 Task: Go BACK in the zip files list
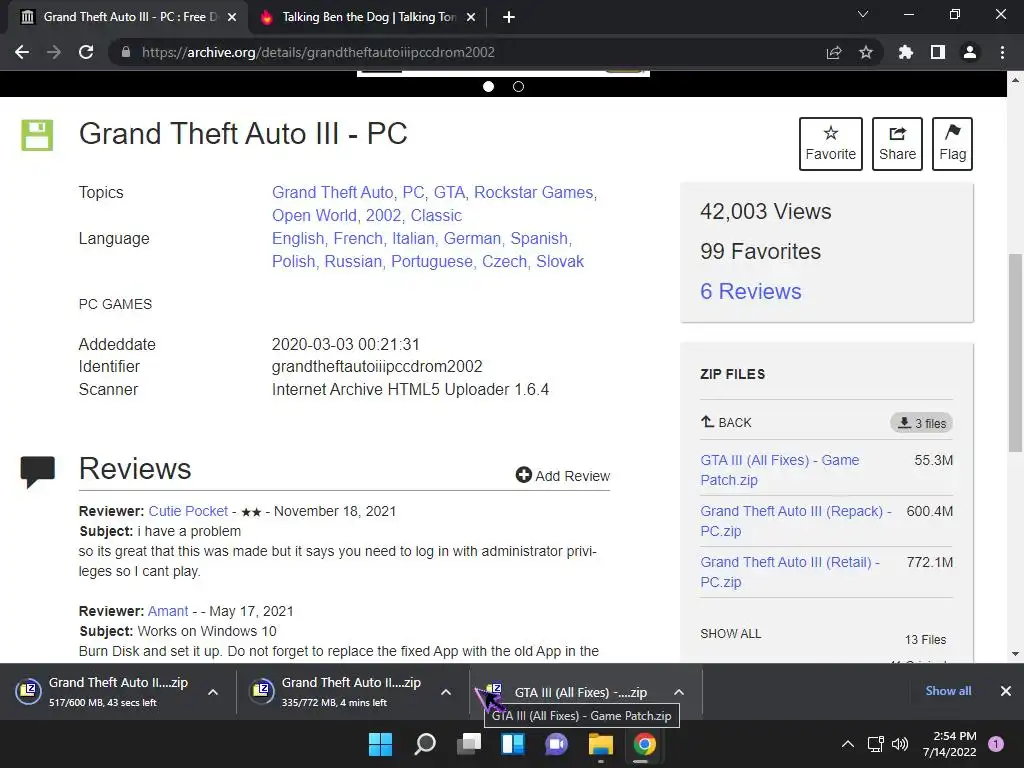[x=726, y=423]
